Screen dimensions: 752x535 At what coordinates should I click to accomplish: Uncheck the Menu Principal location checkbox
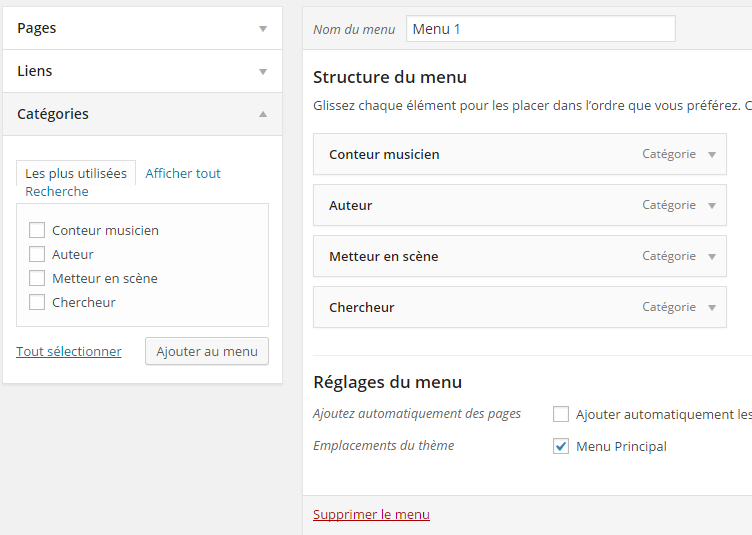click(561, 446)
